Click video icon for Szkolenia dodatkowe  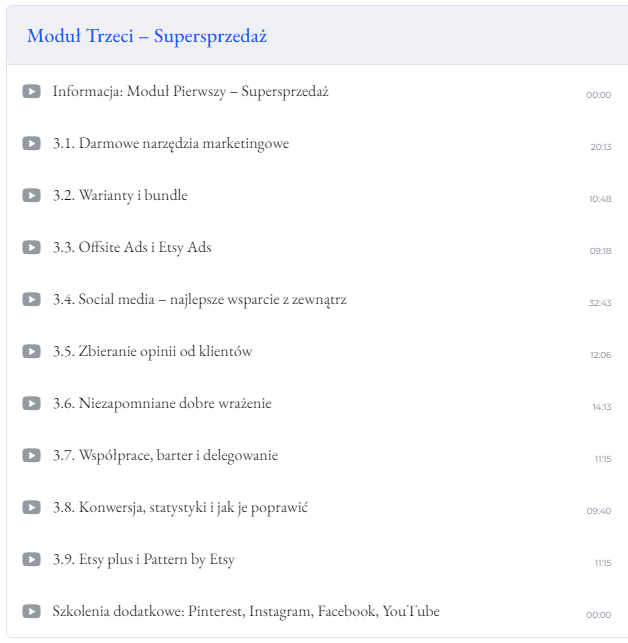click(32, 612)
